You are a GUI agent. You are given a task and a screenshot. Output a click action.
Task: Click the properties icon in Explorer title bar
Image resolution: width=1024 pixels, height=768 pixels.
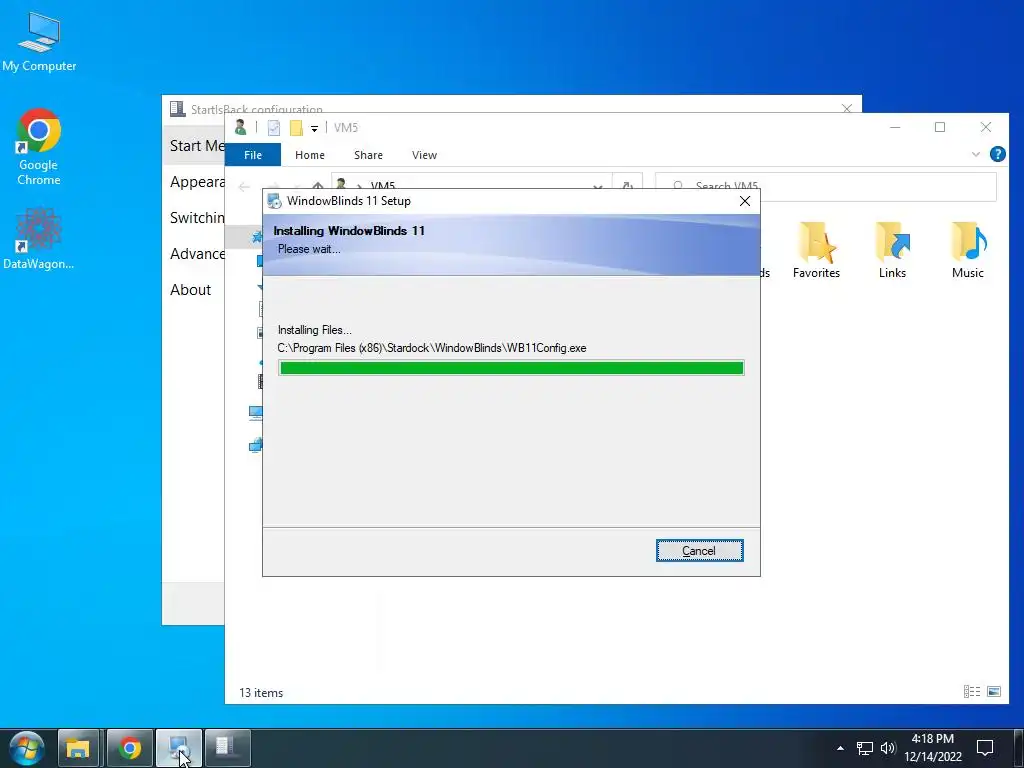pos(274,128)
